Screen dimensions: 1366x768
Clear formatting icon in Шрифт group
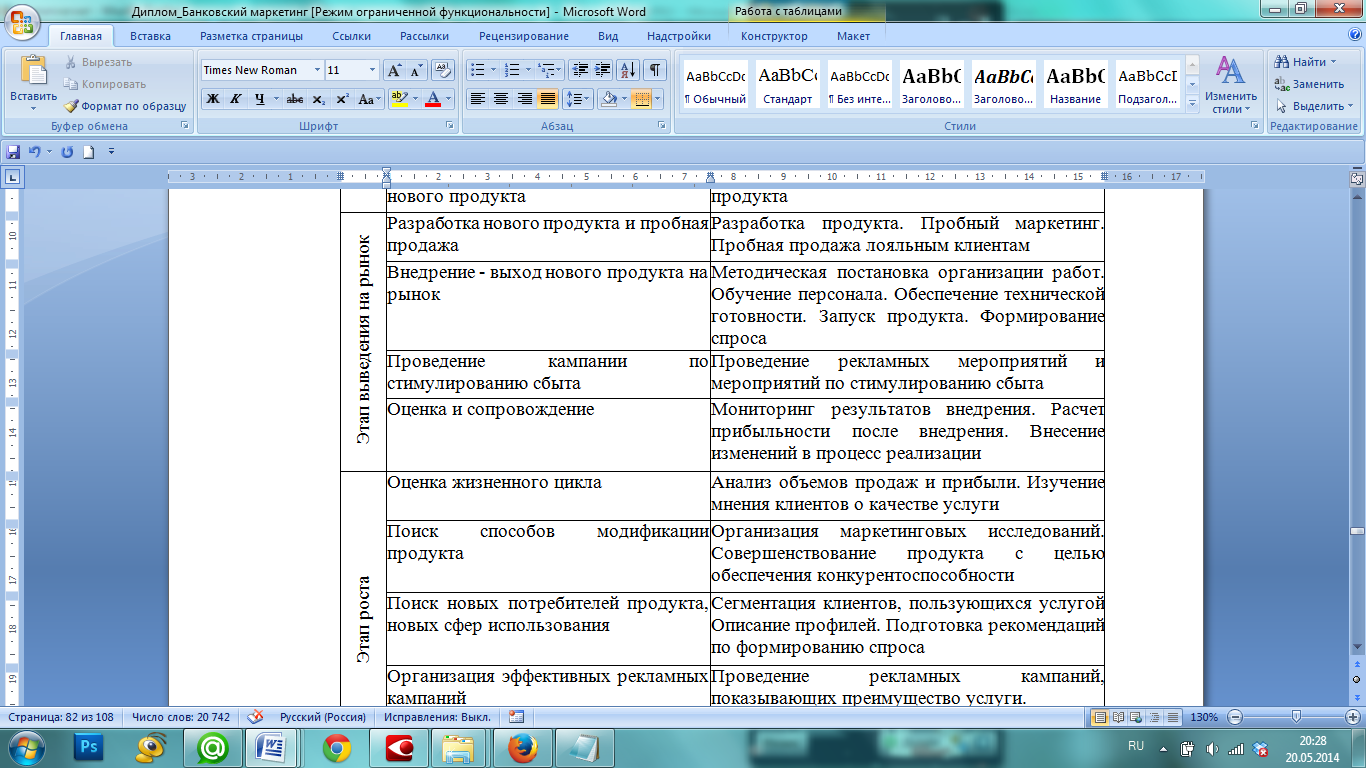[x=442, y=70]
